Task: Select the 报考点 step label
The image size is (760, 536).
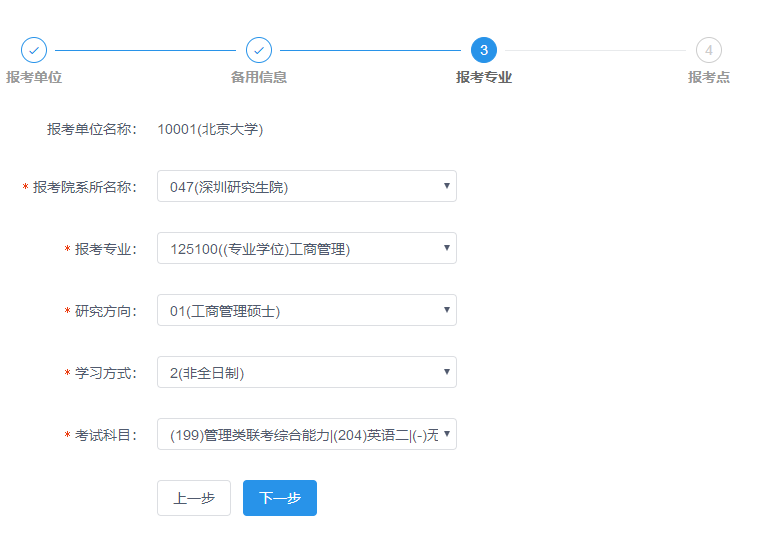Action: coord(709,77)
